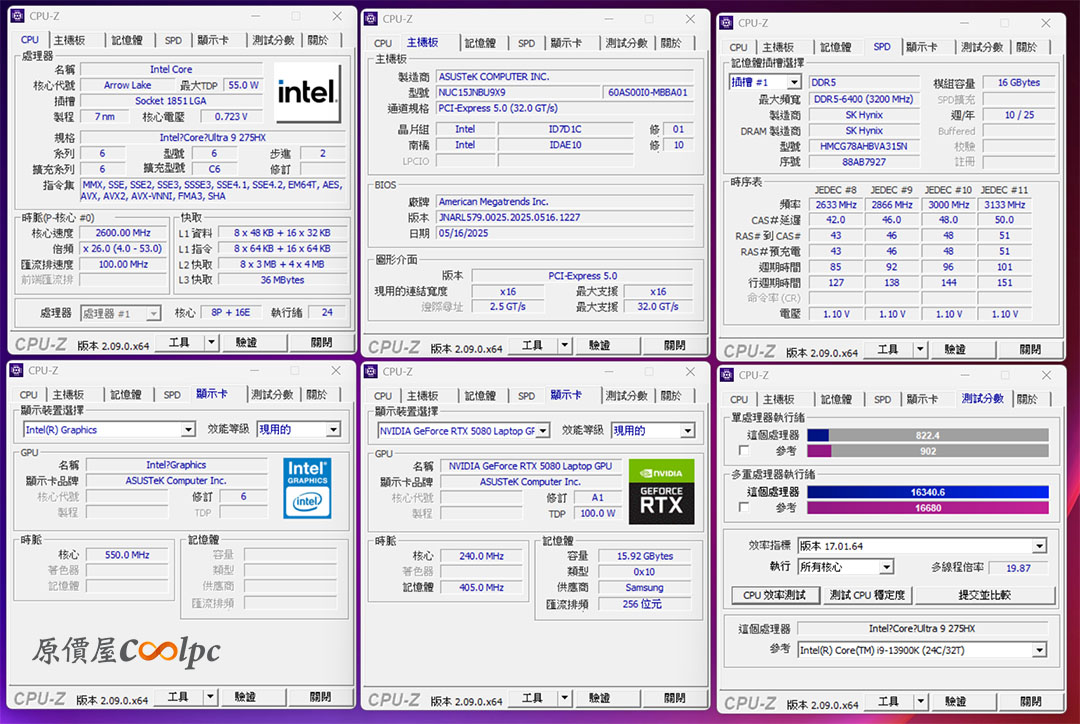Click the single thread reference 902 bar

[928, 451]
